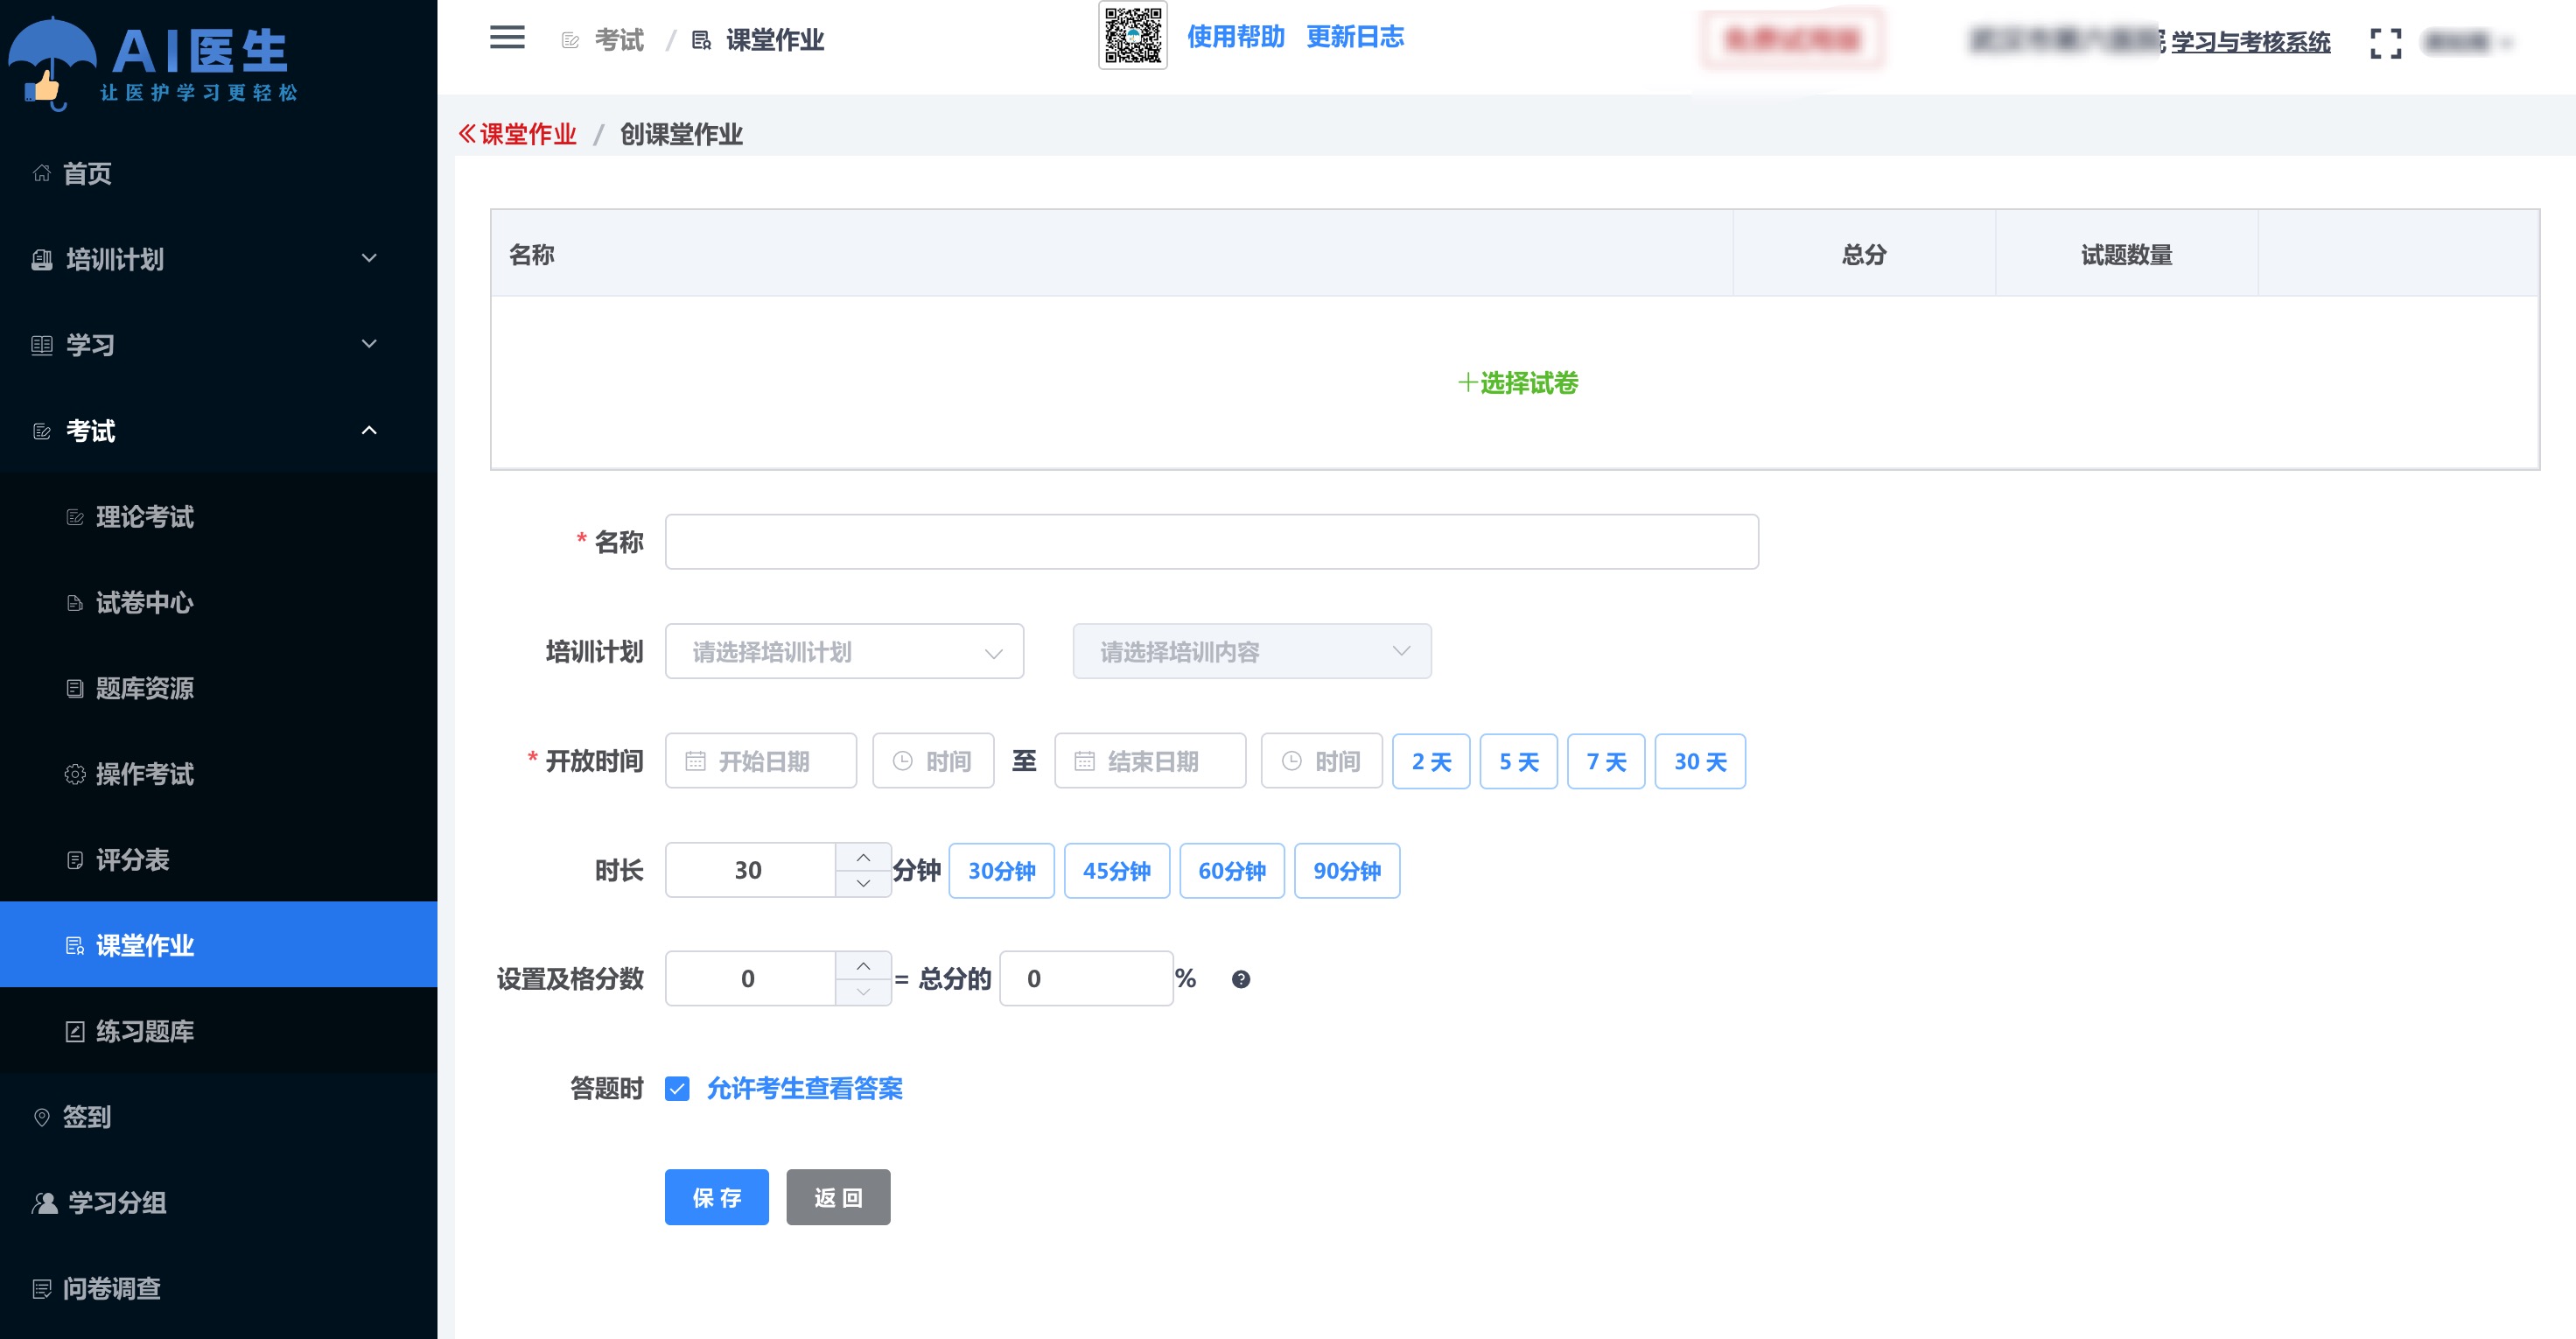Click the 评分表 submenu icon
Viewport: 2576px width, 1339px height.
[x=75, y=860]
